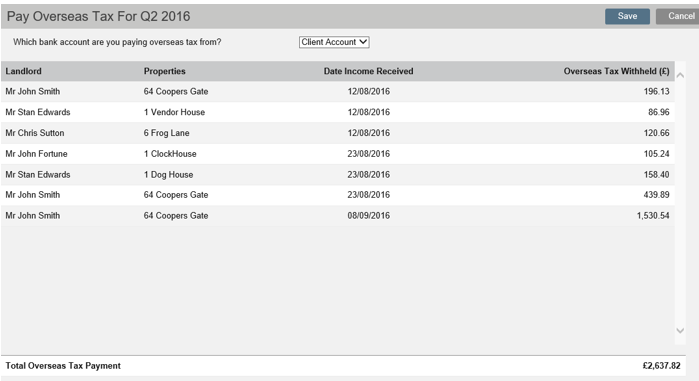
Task: Click property 1 Vendor House
Action: tap(174, 112)
